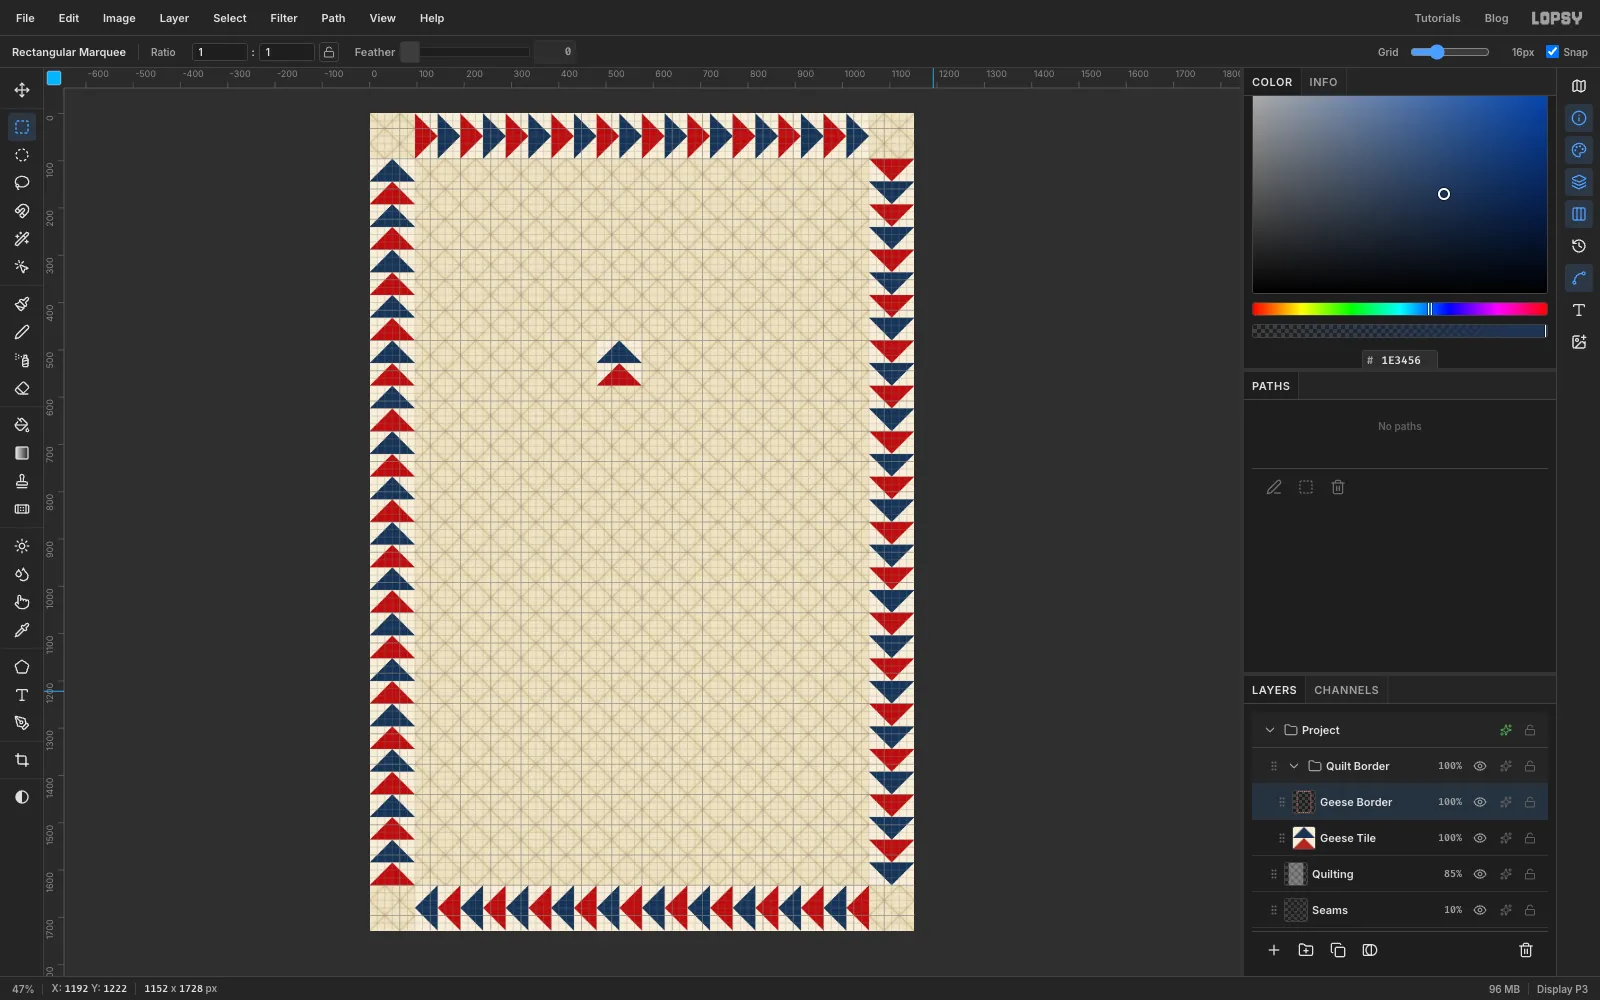Open the Filter menu

click(284, 18)
